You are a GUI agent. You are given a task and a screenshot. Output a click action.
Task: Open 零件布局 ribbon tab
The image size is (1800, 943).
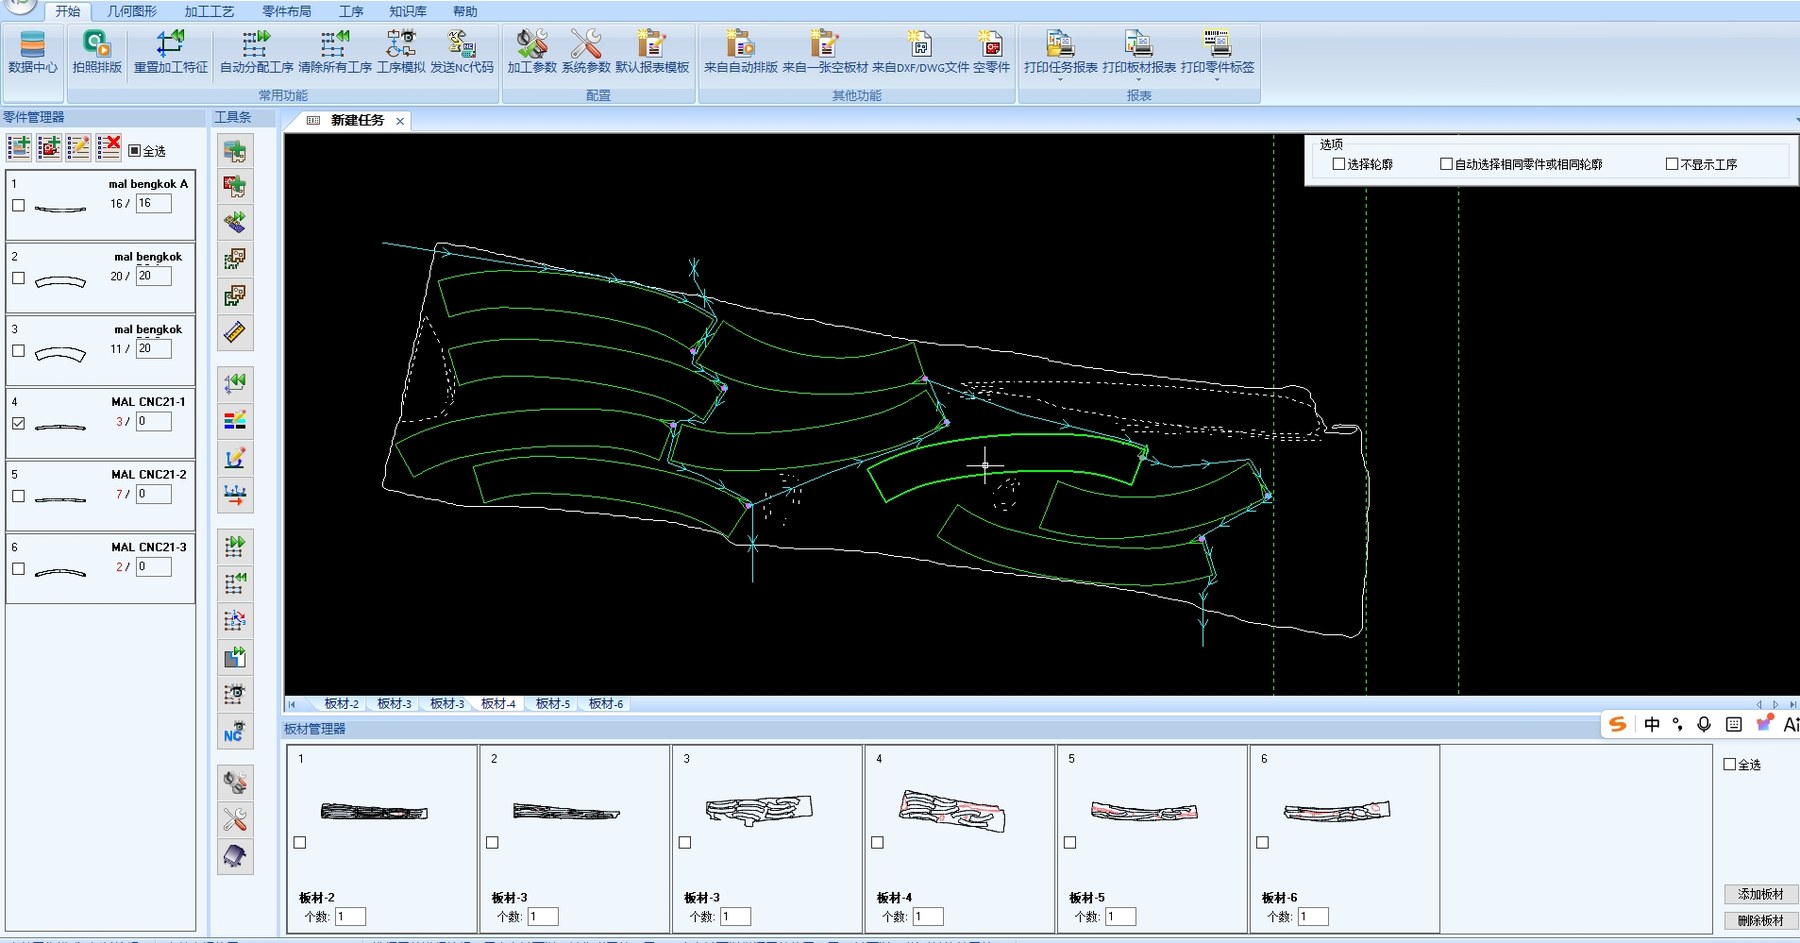(287, 11)
